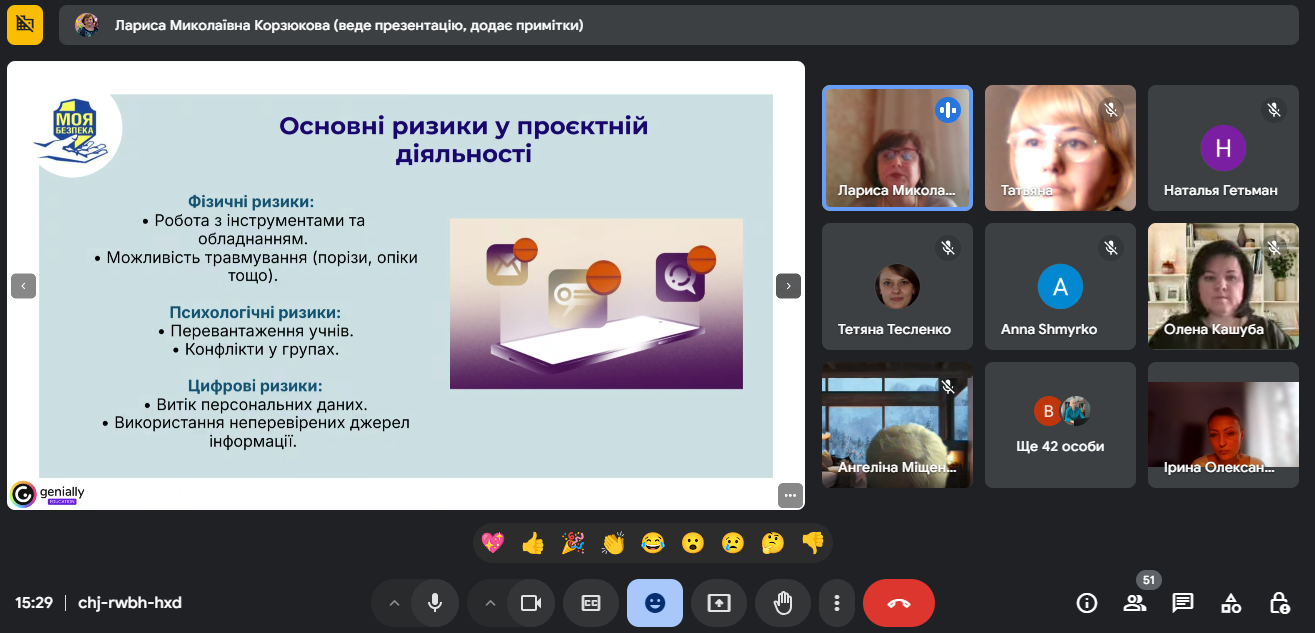The image size is (1315, 633).
Task: Click the clock time 15:29
Action: [34, 603]
